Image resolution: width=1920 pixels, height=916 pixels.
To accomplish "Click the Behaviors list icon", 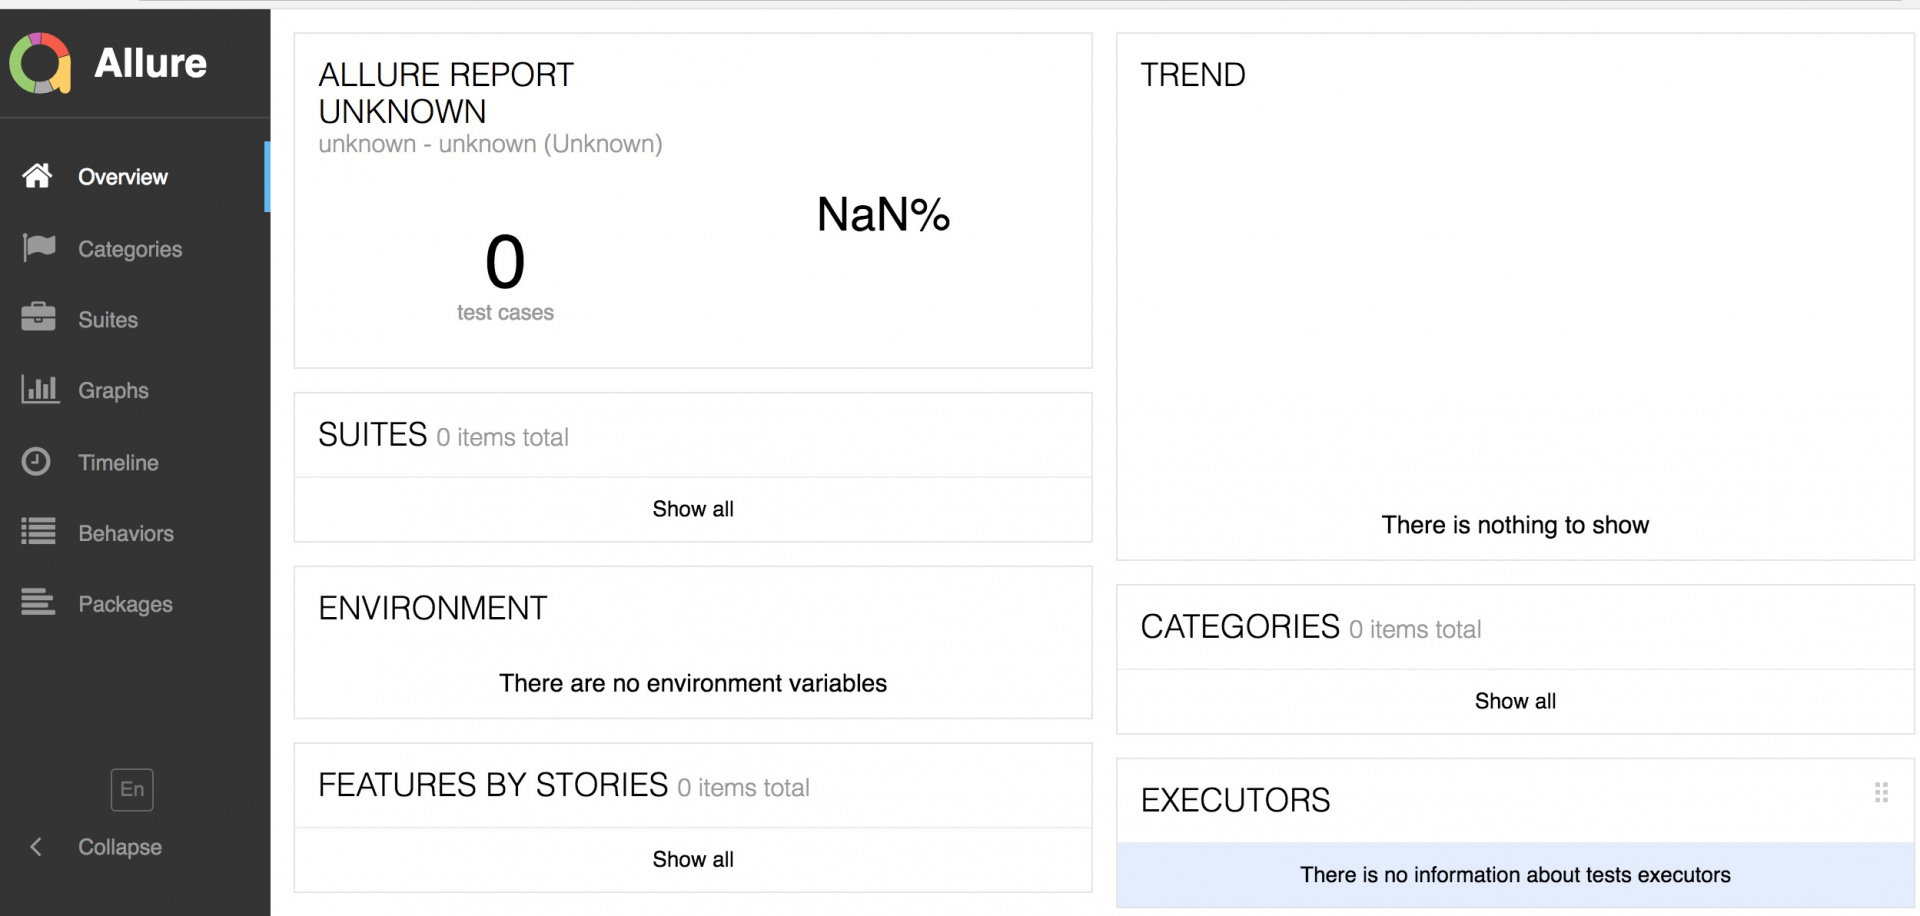I will [38, 531].
